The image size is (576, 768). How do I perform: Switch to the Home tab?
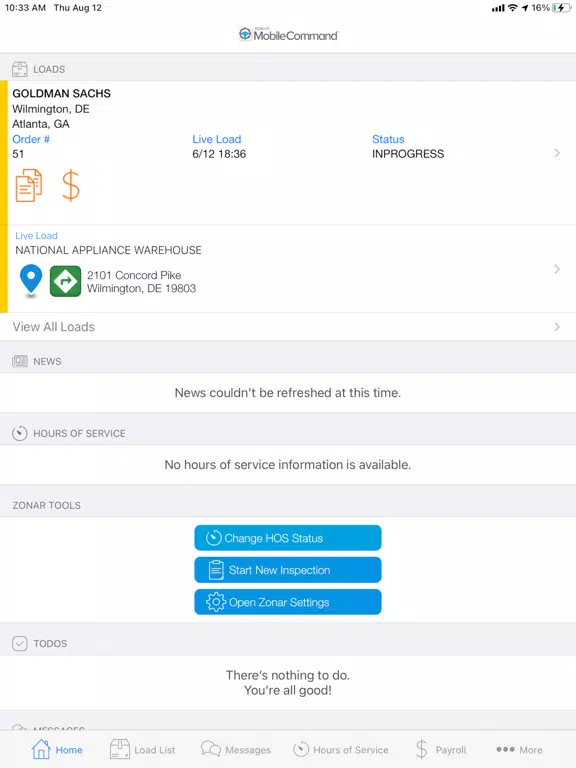pyautogui.click(x=57, y=749)
